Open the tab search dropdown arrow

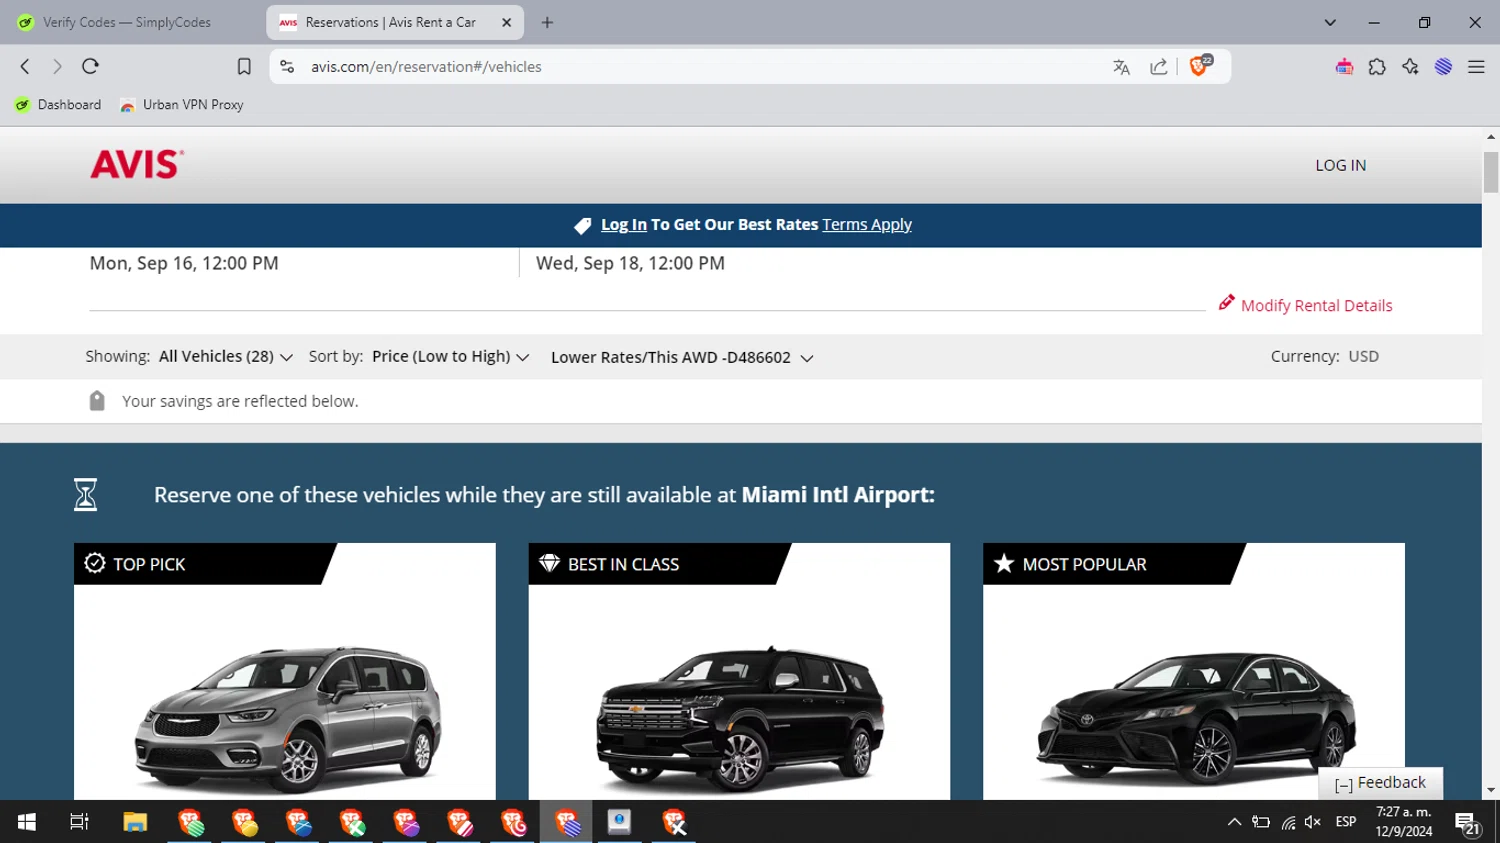(x=1330, y=22)
